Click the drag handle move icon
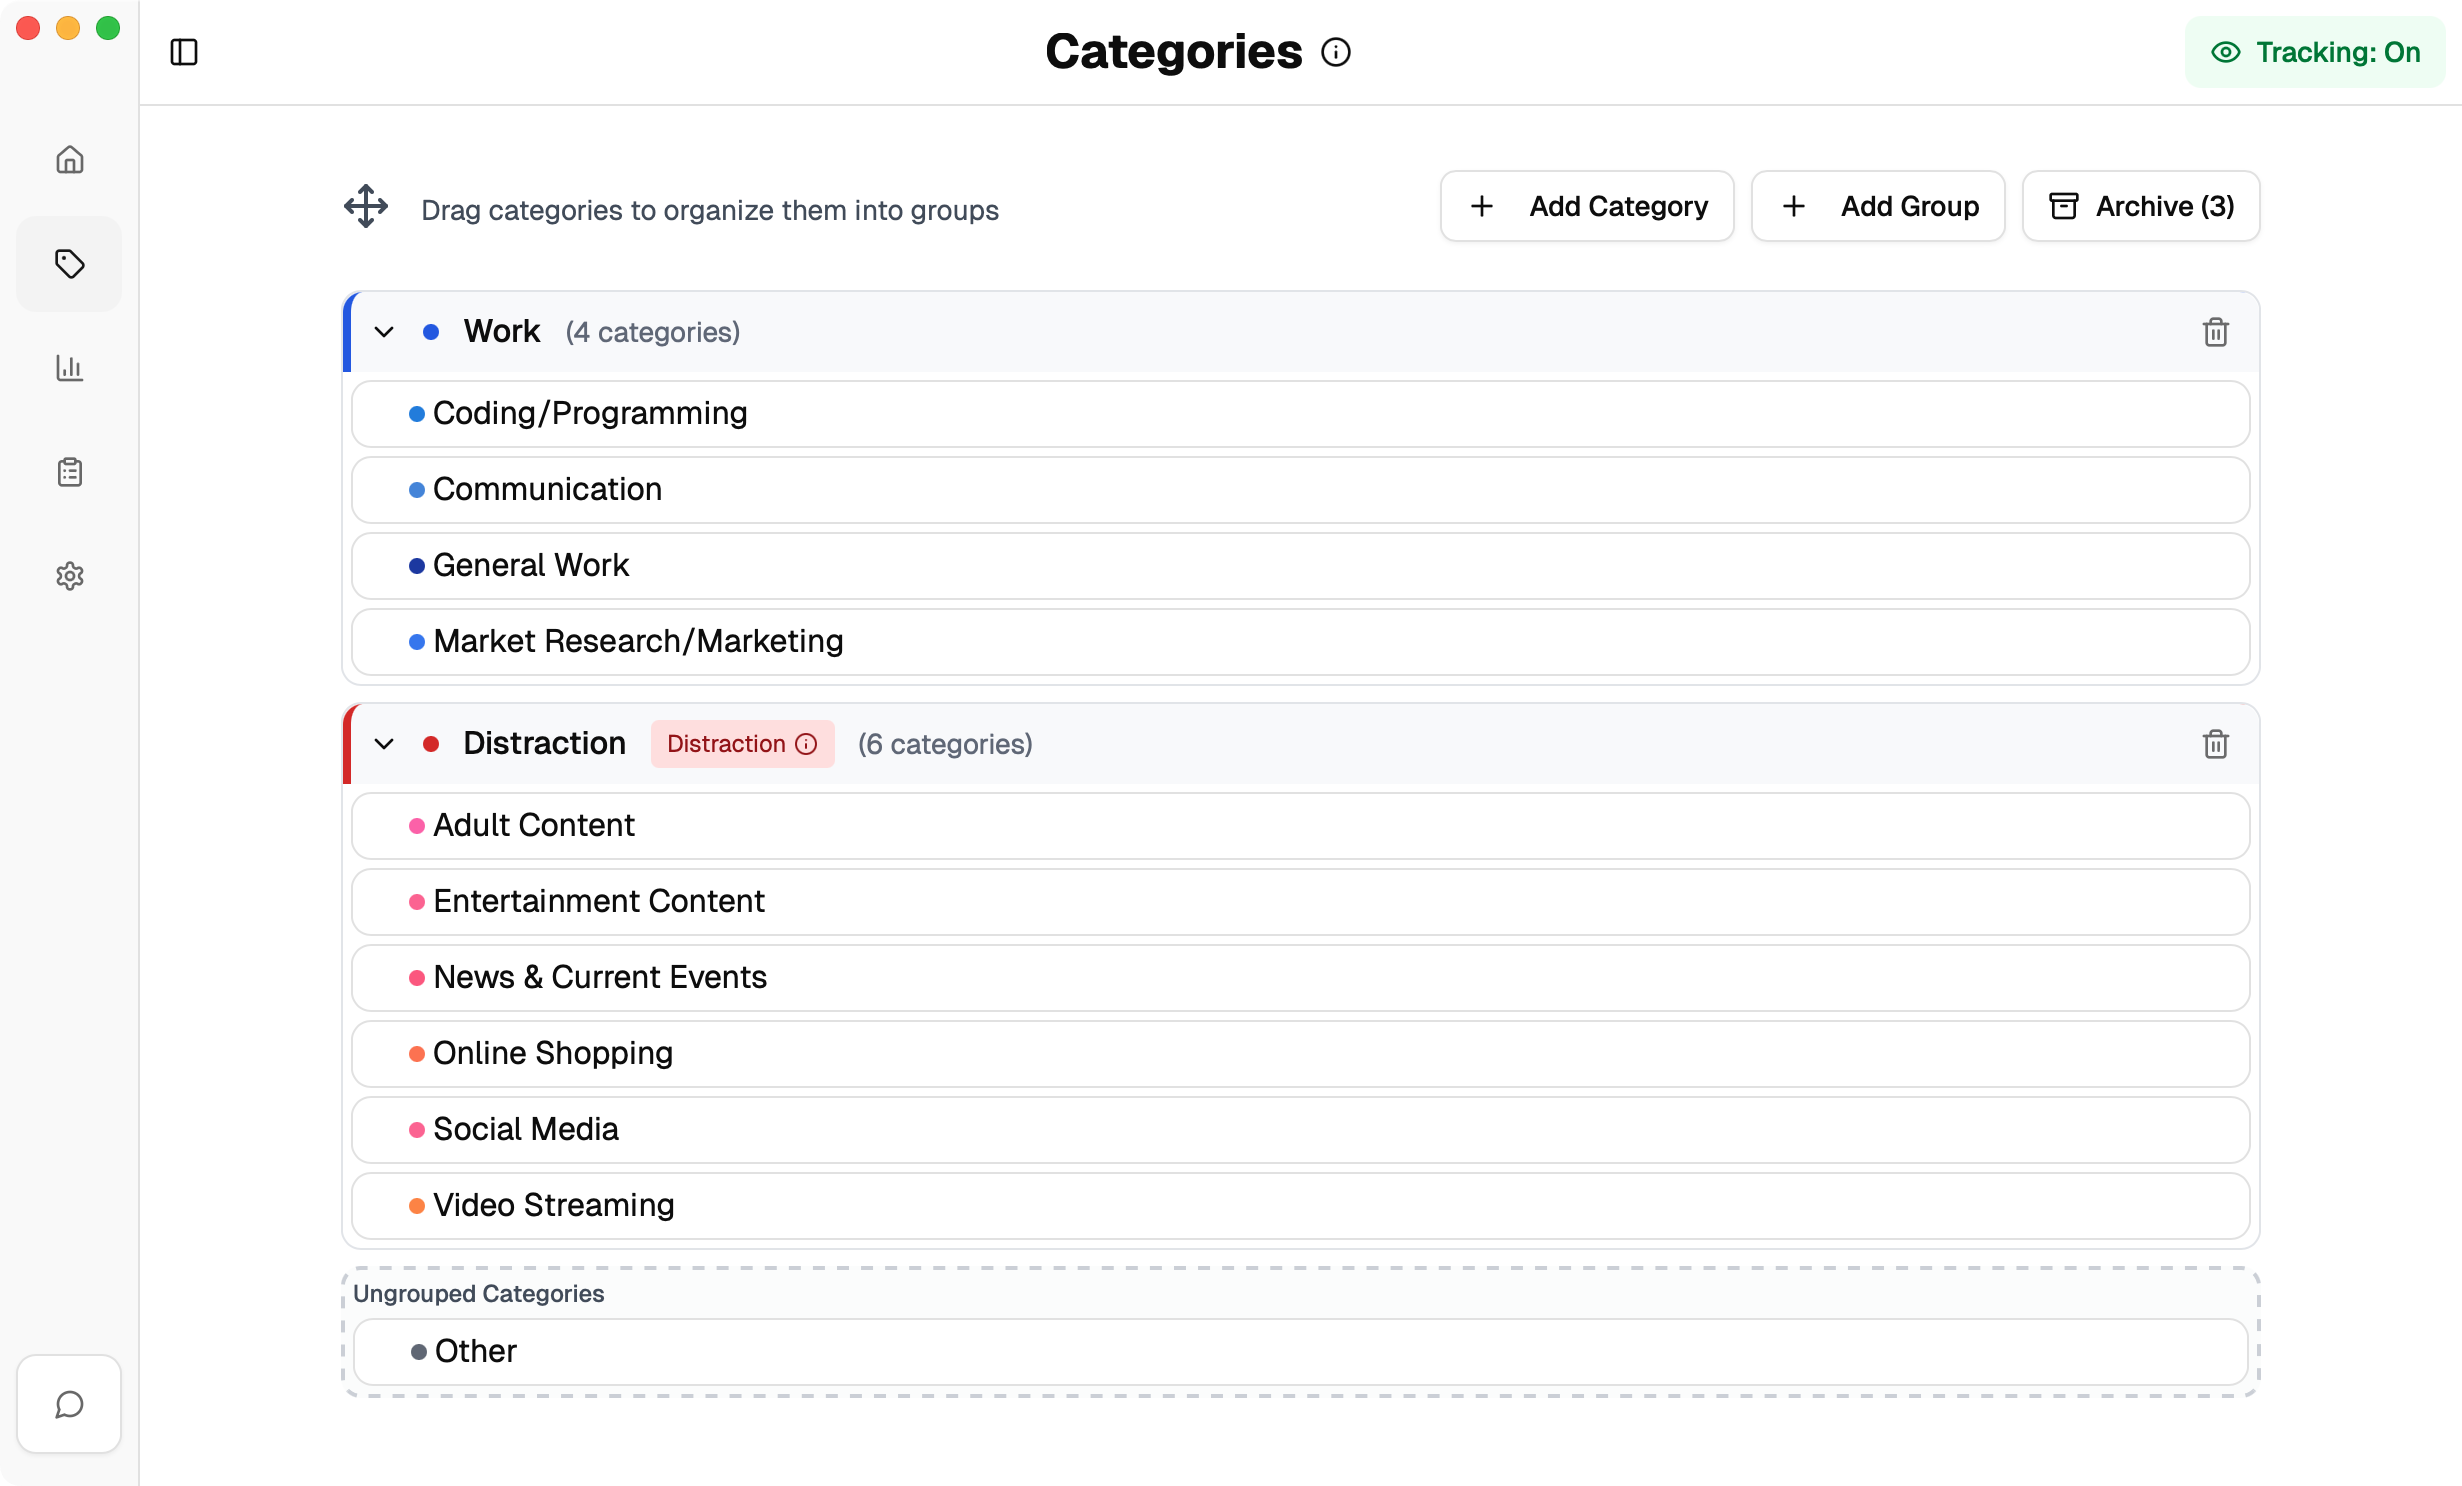 point(366,207)
